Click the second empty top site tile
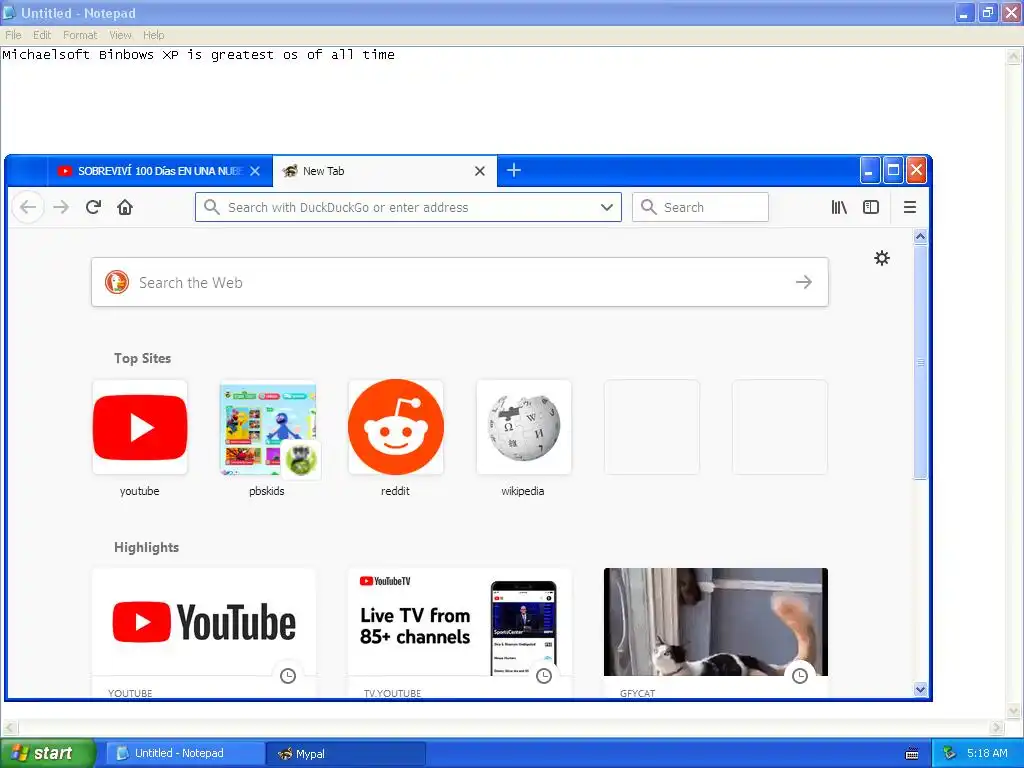1024x768 pixels. 780,427
